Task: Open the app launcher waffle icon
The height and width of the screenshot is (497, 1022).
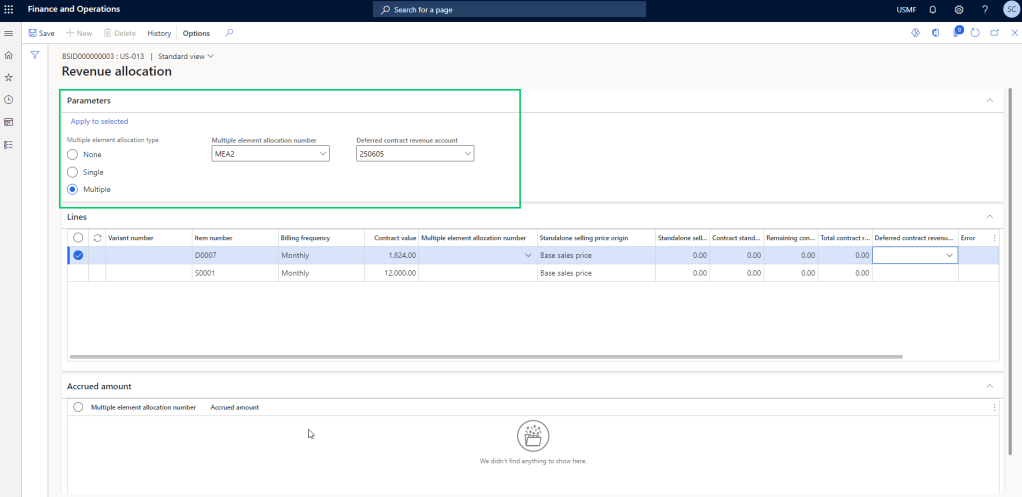Action: pos(9,9)
